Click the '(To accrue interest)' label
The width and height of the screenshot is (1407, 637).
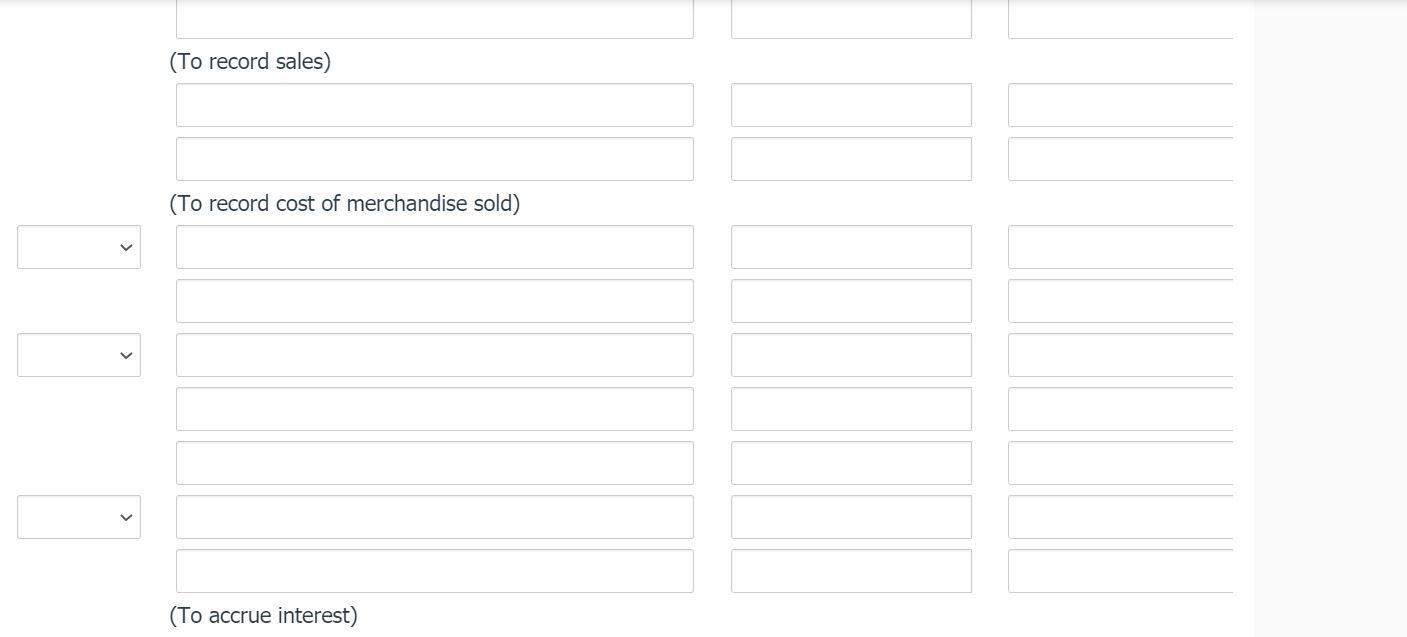[263, 615]
